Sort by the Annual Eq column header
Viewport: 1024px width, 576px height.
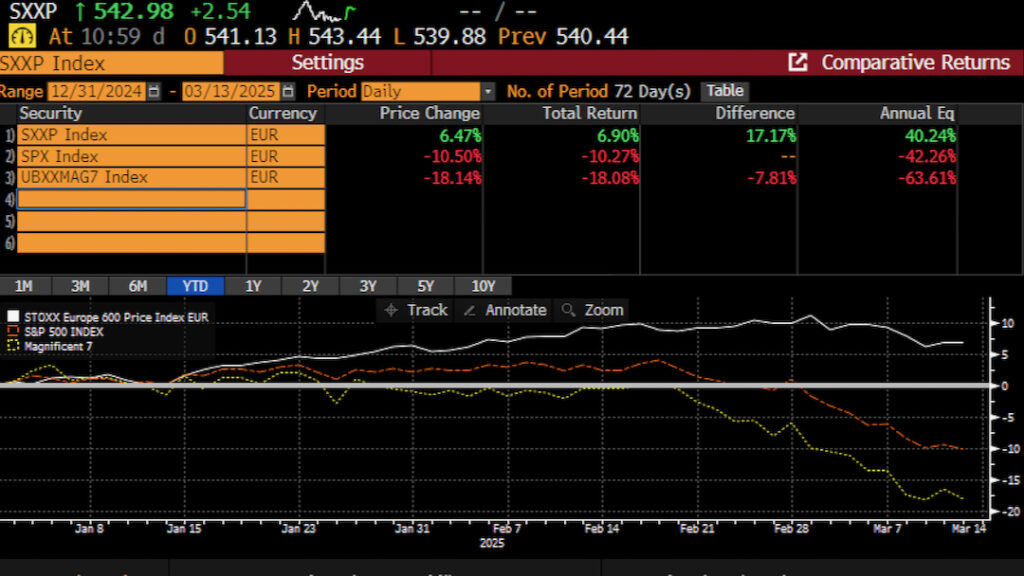click(x=917, y=113)
